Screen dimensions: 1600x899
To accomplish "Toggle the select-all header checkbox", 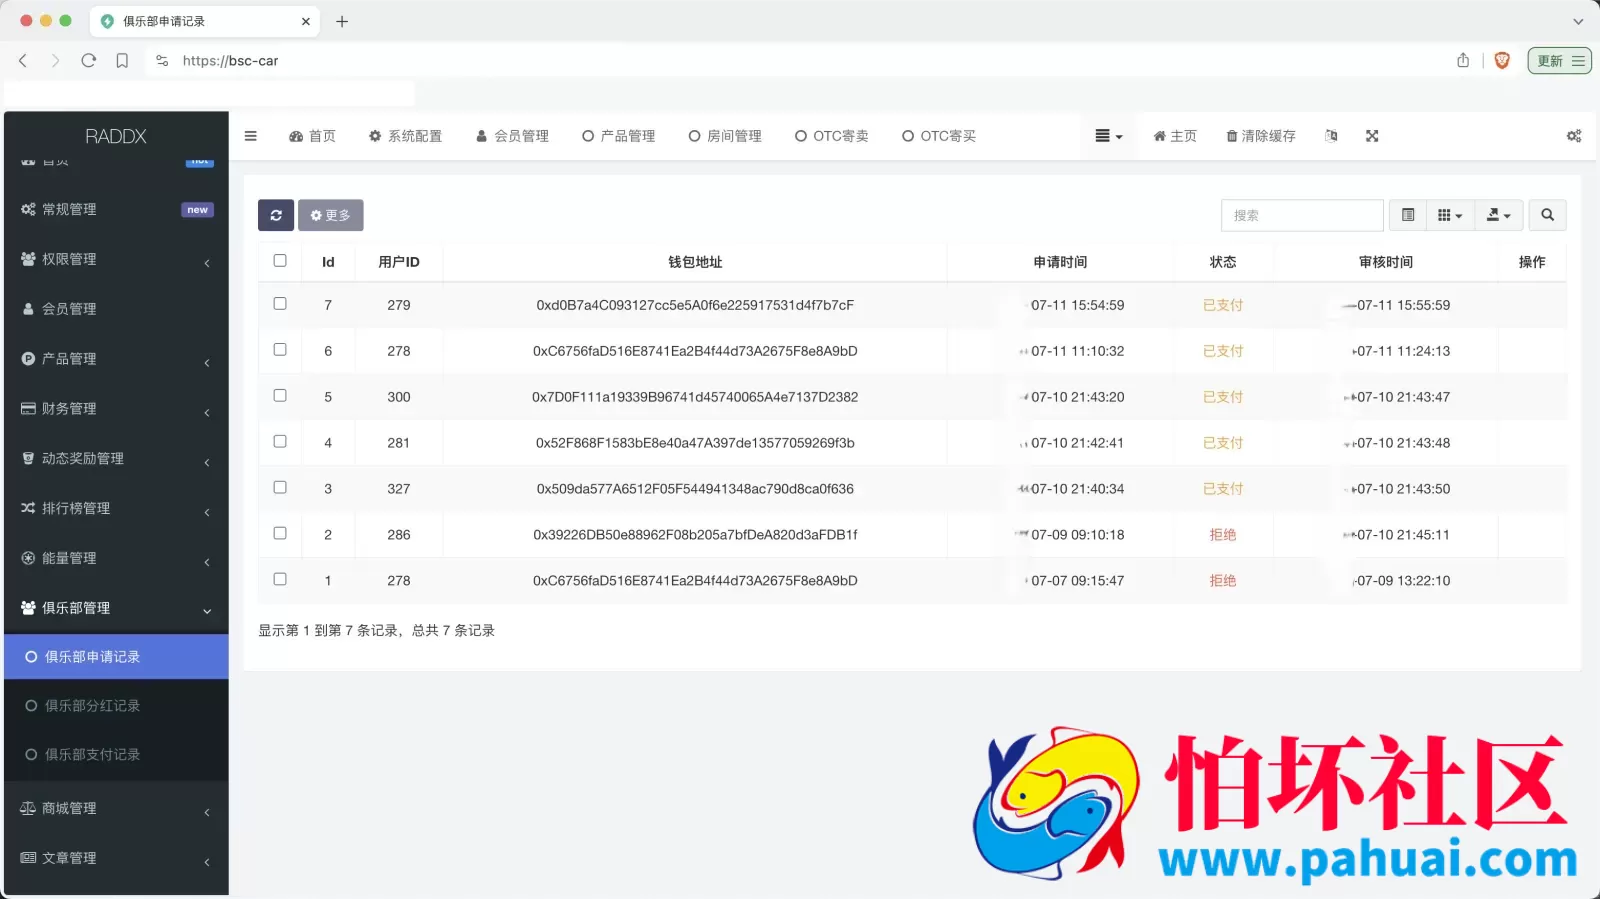I will tap(280, 261).
